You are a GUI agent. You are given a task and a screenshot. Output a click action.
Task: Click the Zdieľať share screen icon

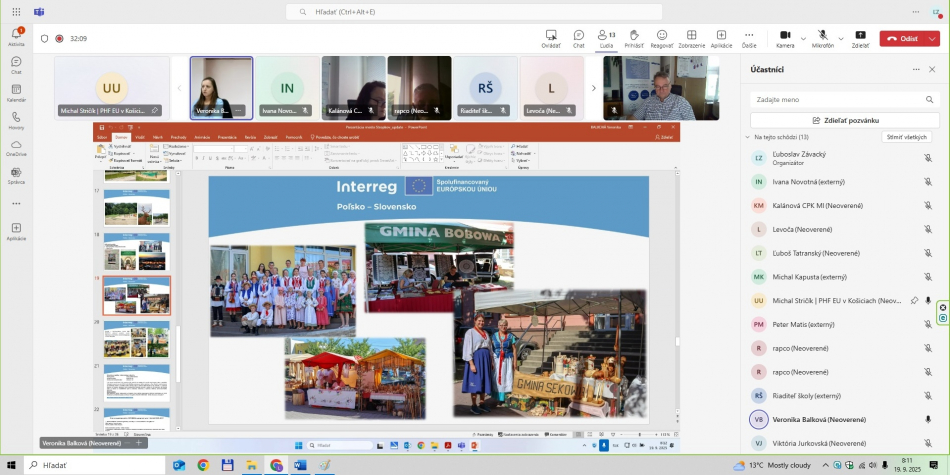[x=860, y=35]
